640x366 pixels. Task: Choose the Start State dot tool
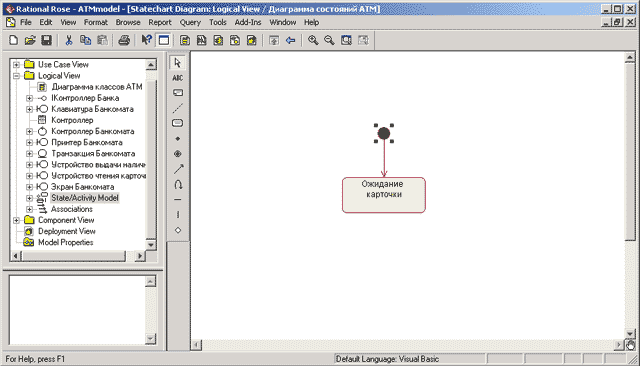click(x=178, y=139)
